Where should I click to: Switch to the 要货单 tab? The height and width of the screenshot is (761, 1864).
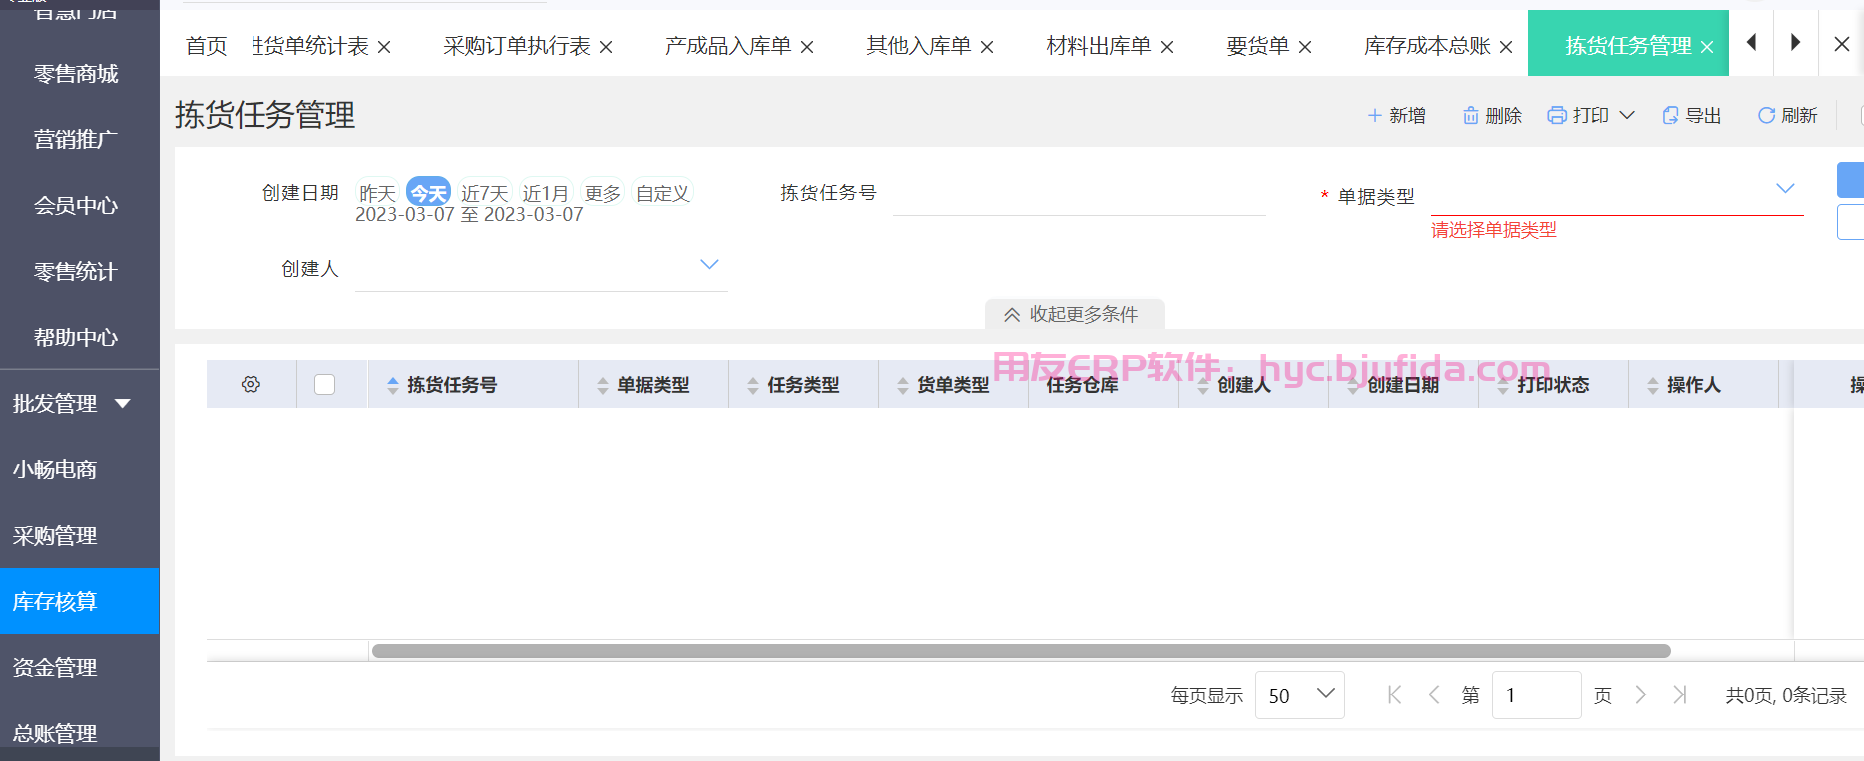point(1258,46)
